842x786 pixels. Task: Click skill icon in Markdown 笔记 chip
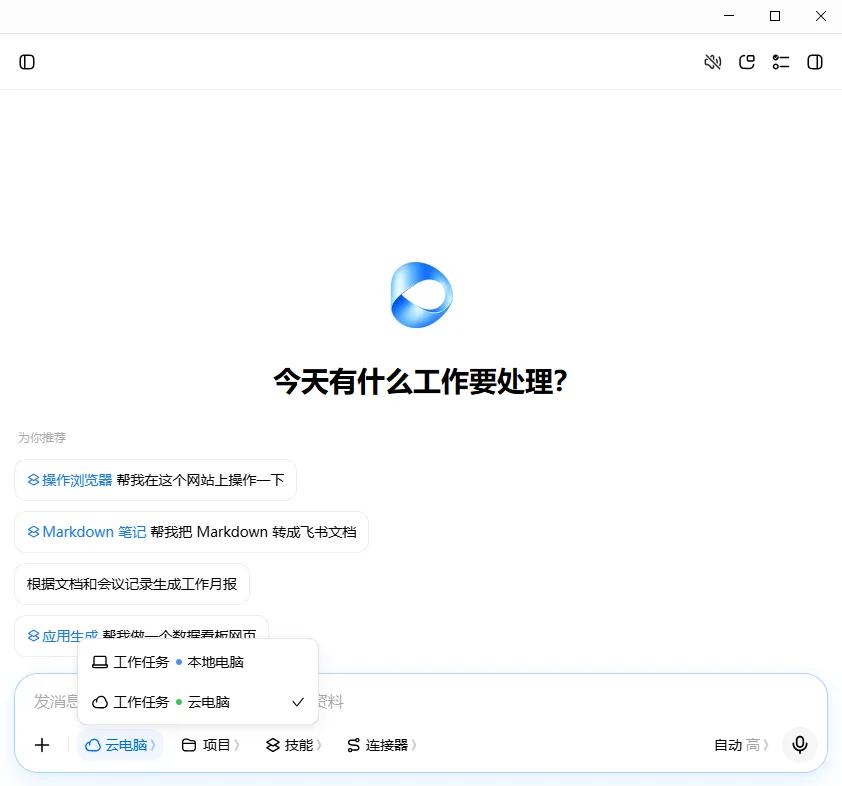click(33, 532)
